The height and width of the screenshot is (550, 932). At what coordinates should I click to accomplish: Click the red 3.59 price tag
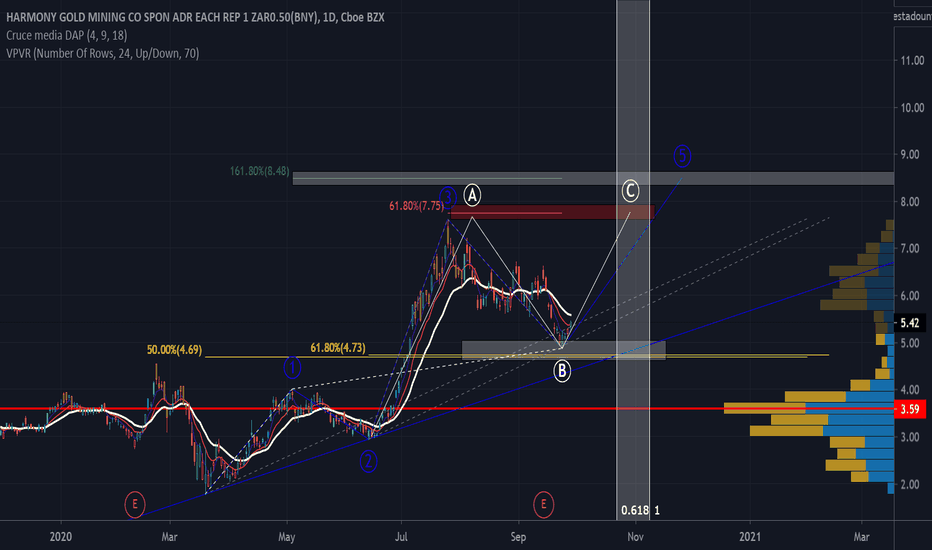(909, 408)
